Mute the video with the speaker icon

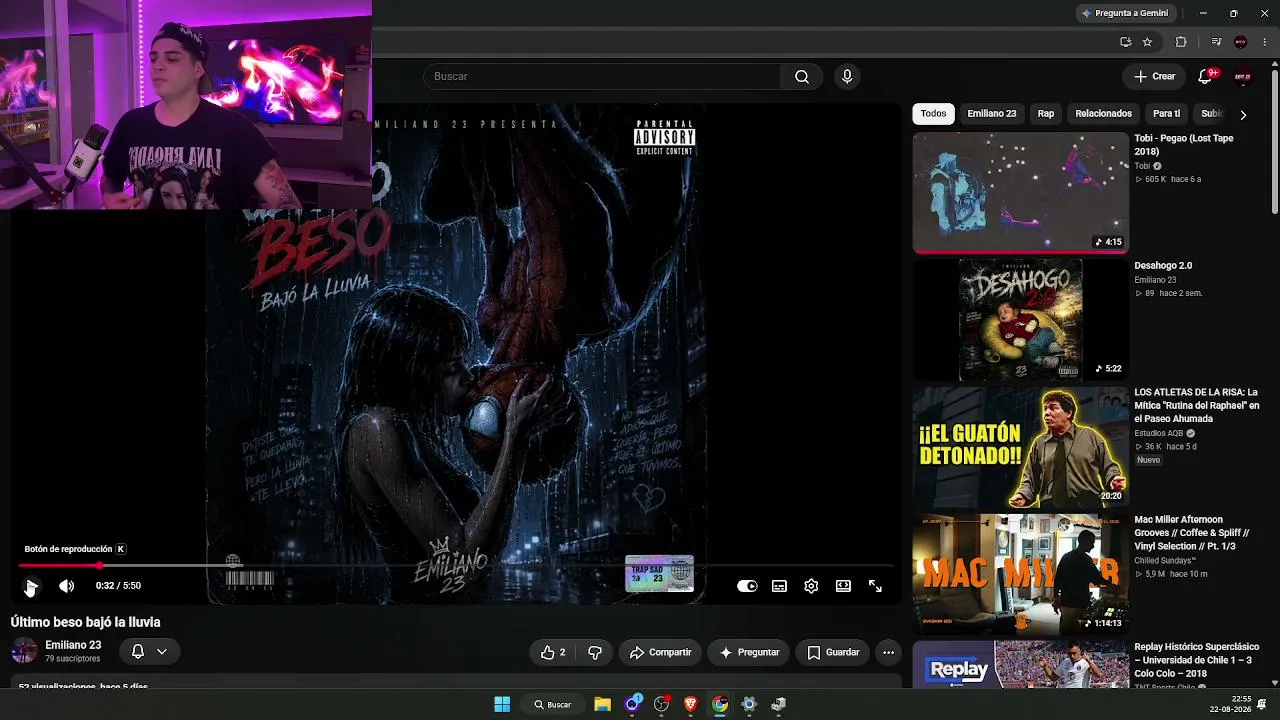[66, 586]
